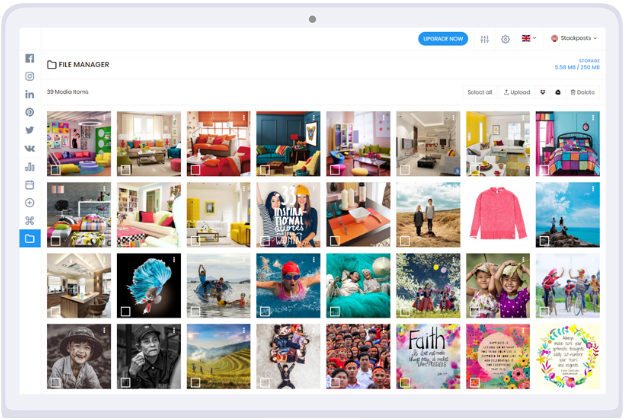This screenshot has width=627, height=420.
Task: Open options menu on blue betta fish image
Action: (x=174, y=260)
